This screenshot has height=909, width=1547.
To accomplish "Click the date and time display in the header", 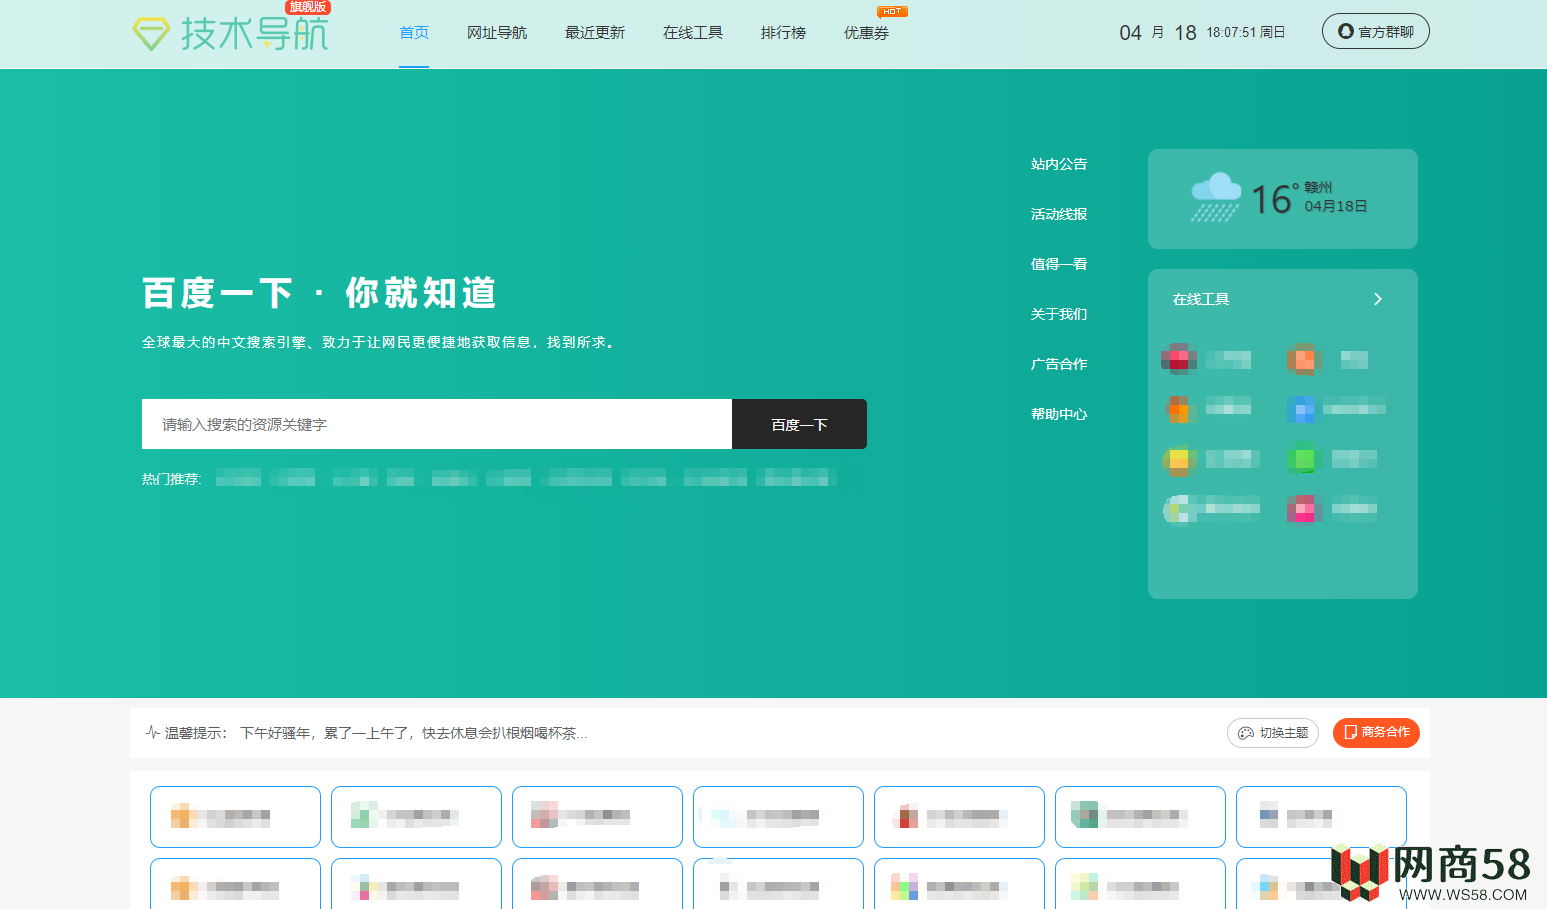I will click(x=1202, y=32).
